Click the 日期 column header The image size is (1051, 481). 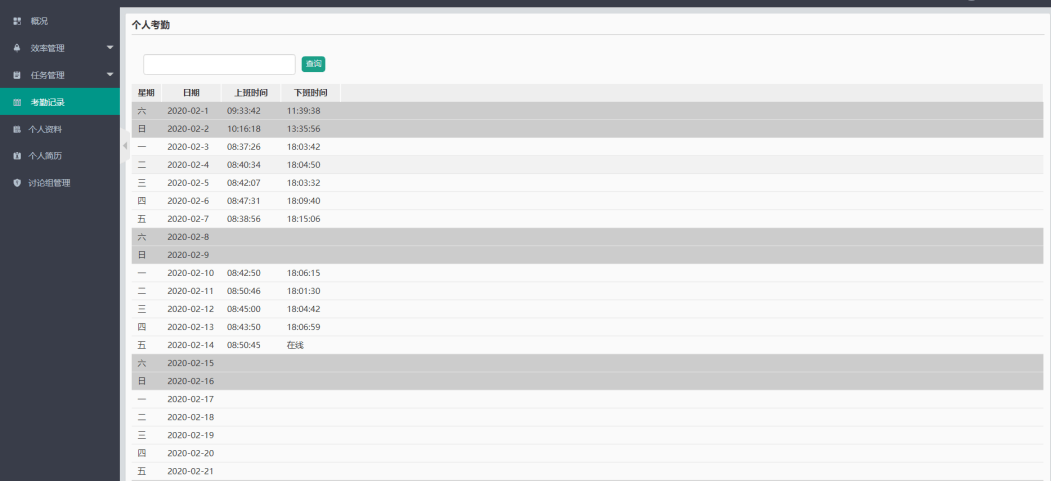point(190,93)
